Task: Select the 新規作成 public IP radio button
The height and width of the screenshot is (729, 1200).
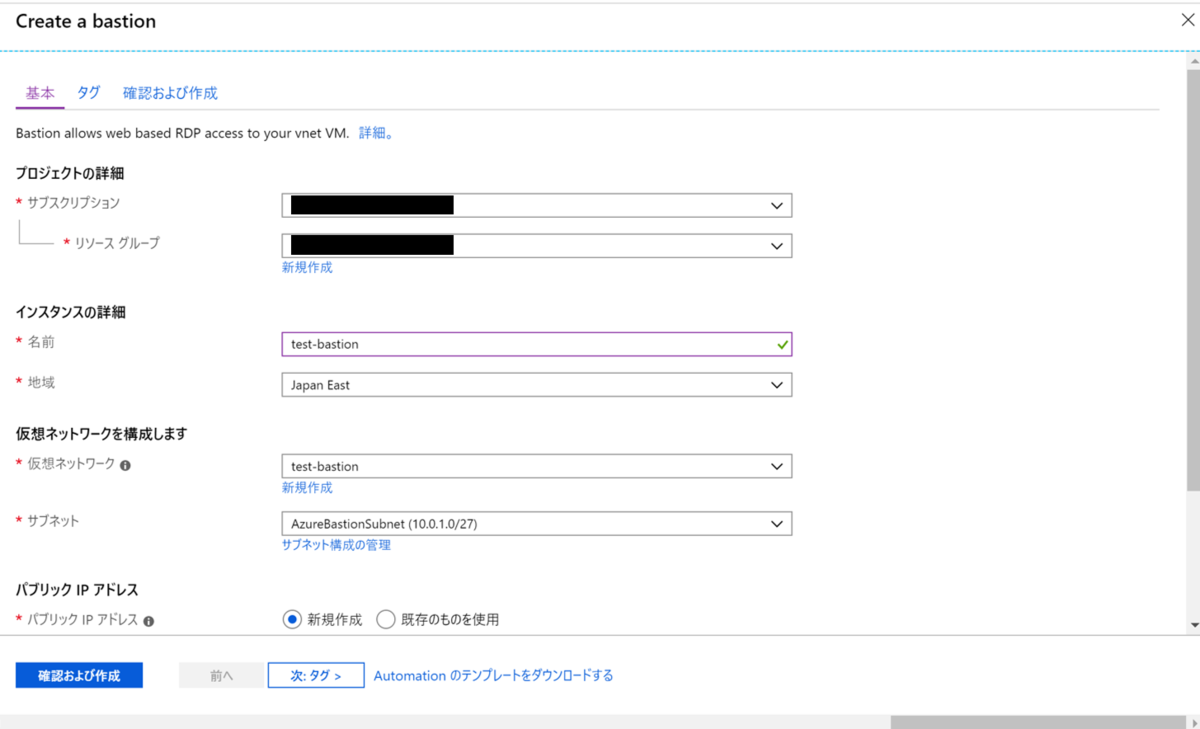Action: click(x=292, y=620)
